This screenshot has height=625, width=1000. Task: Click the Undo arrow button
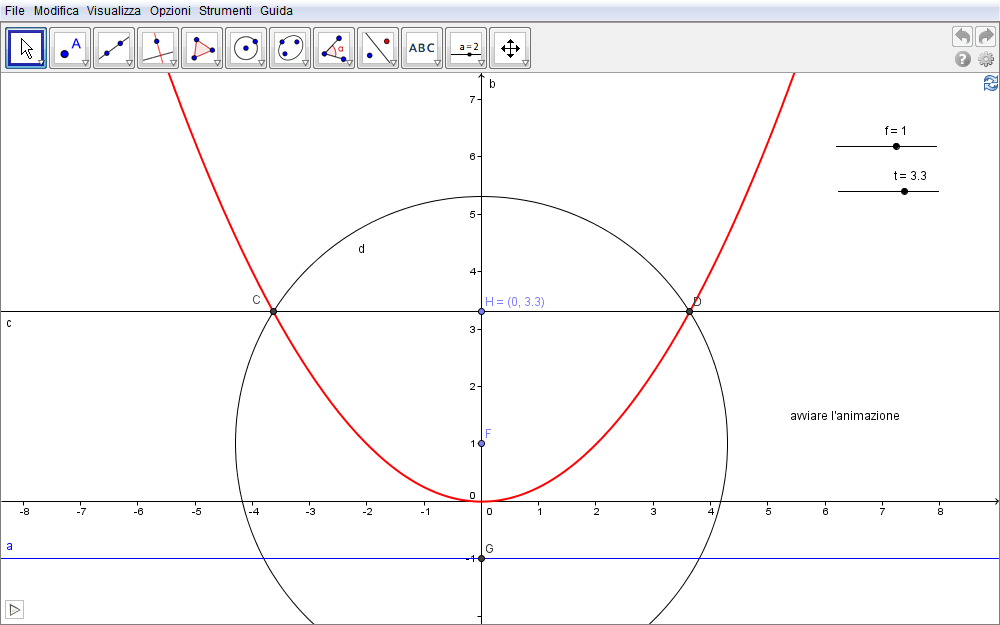[962, 36]
